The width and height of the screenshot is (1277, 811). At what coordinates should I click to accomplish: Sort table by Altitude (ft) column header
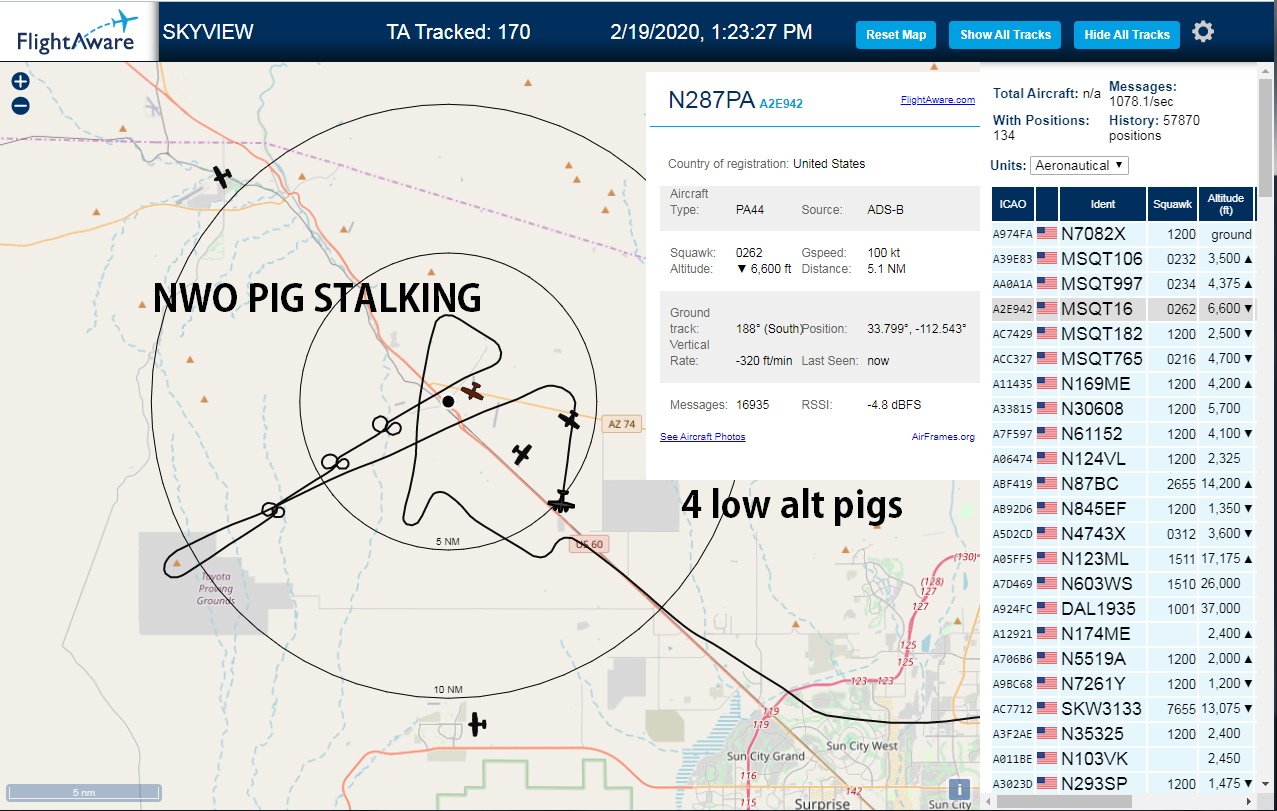[1225, 204]
